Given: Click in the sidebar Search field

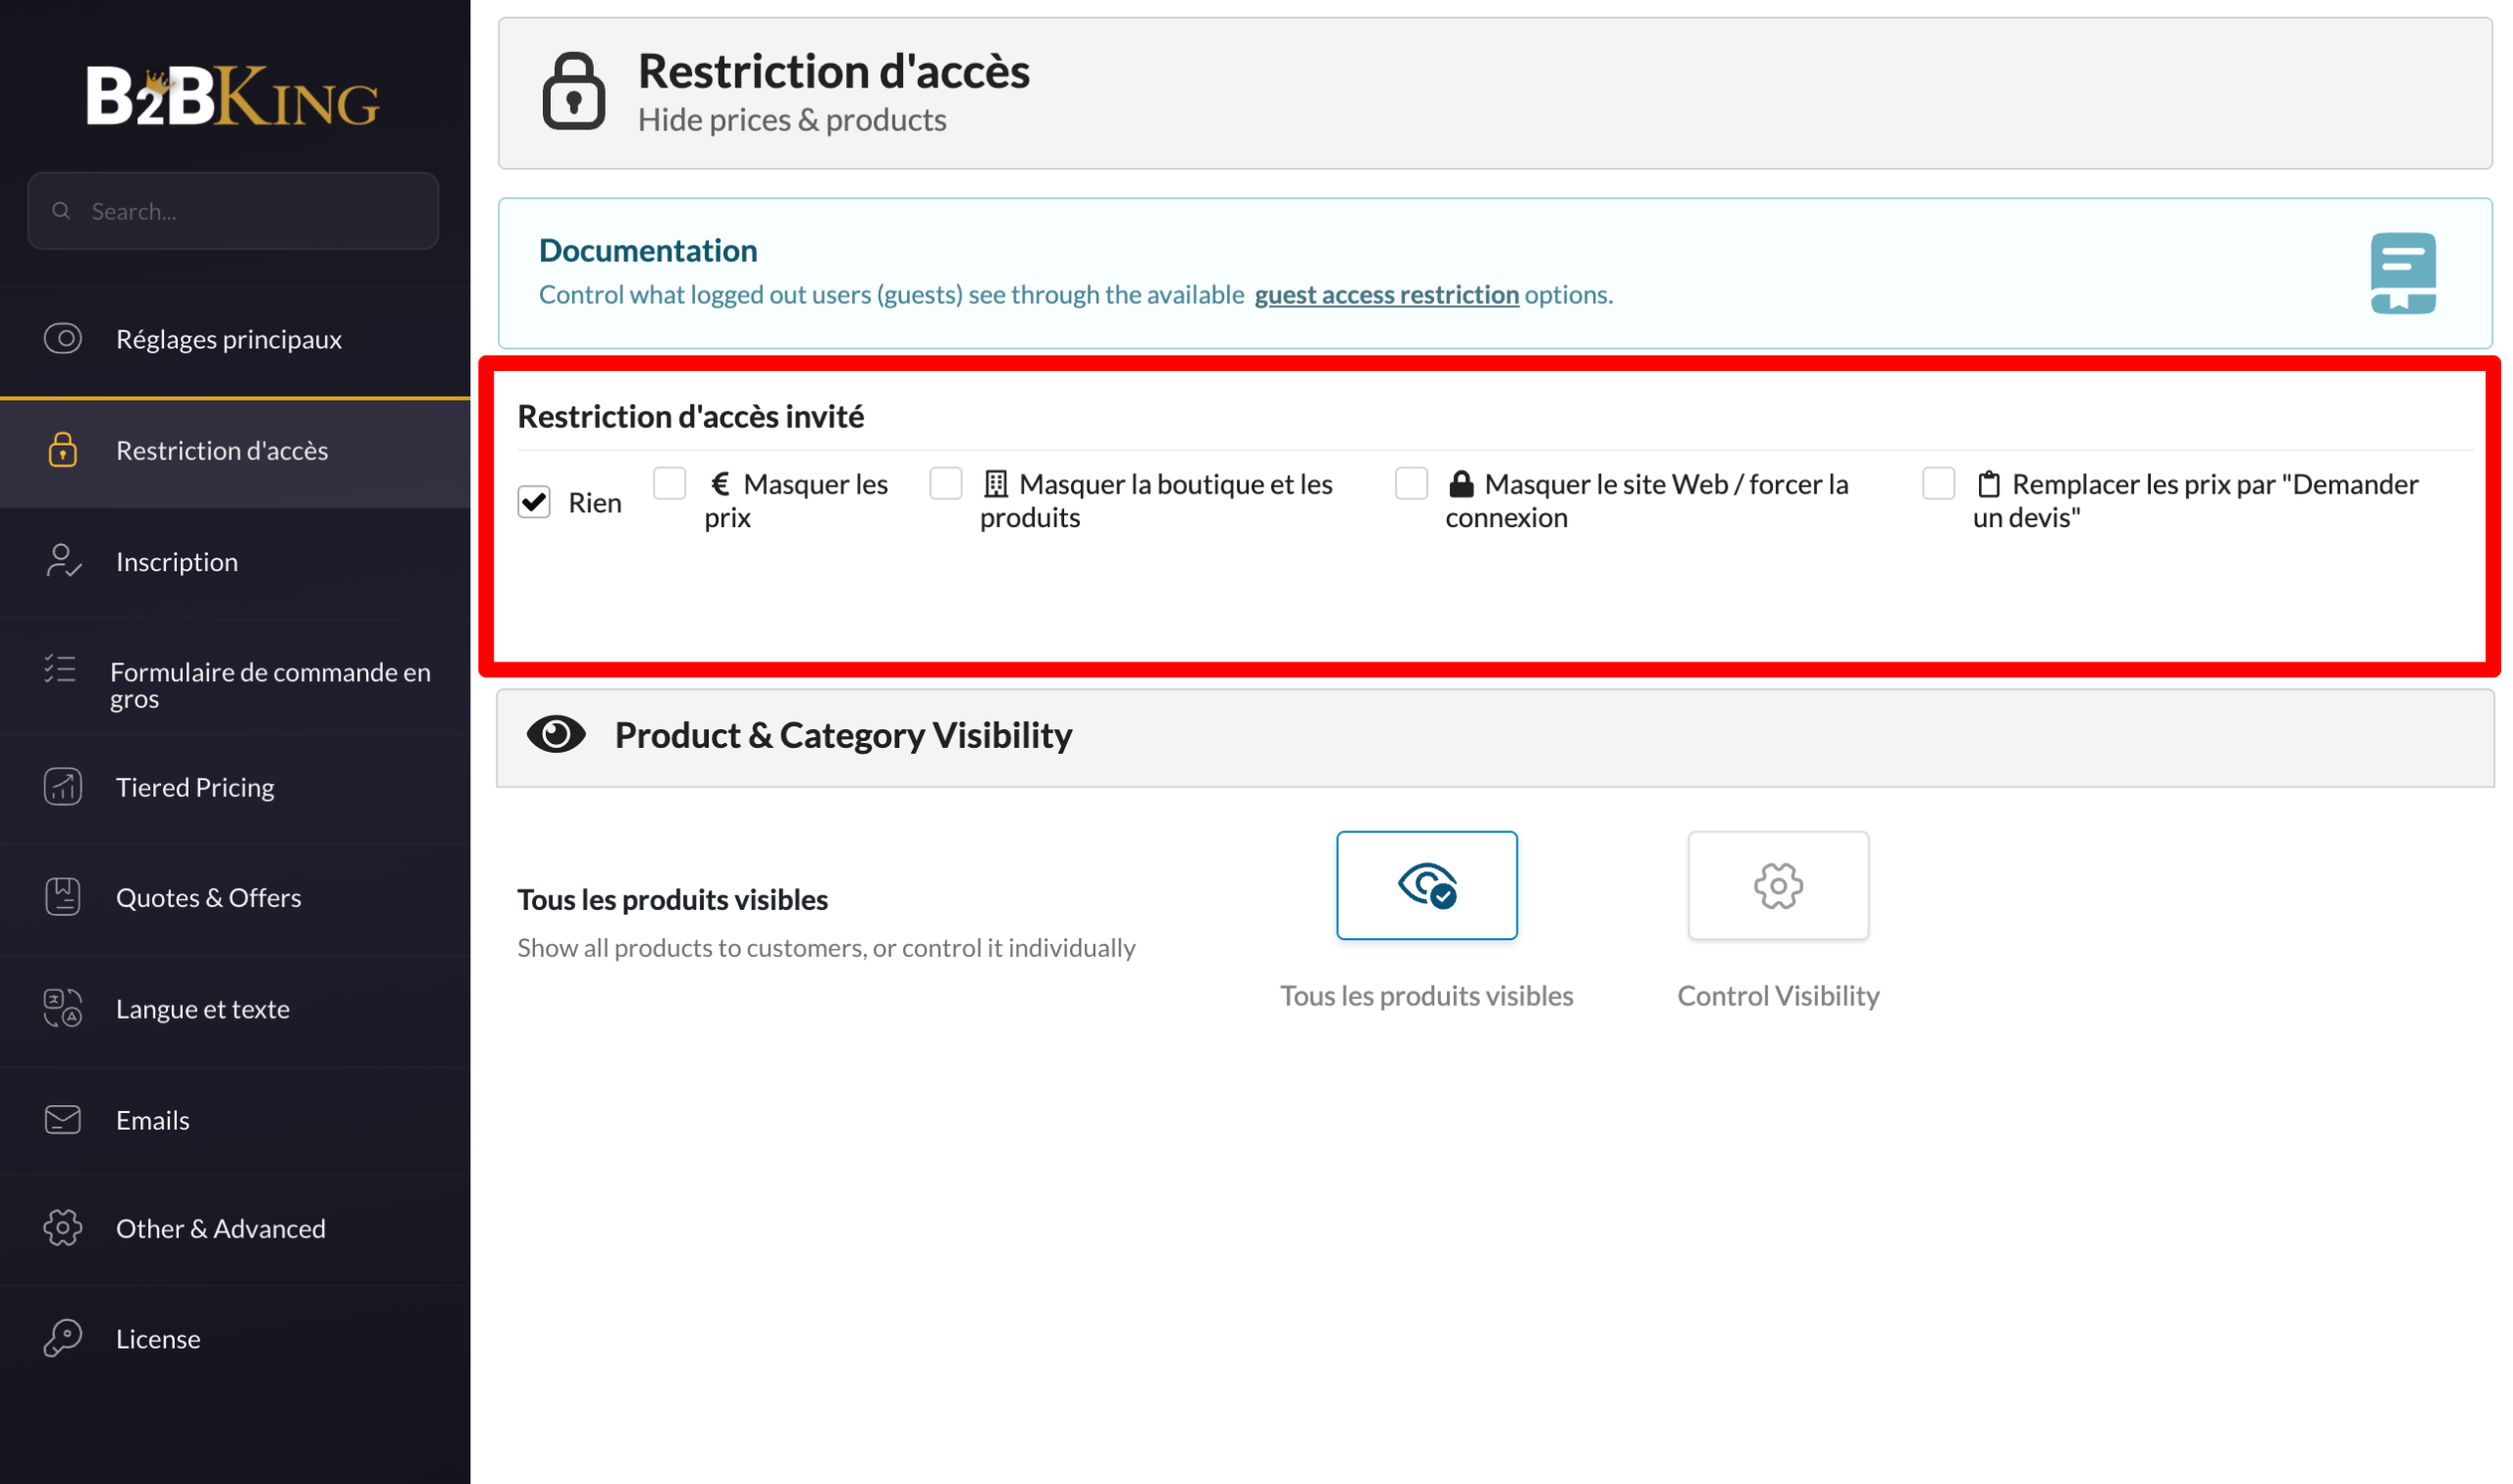Looking at the screenshot, I should tap(233, 211).
